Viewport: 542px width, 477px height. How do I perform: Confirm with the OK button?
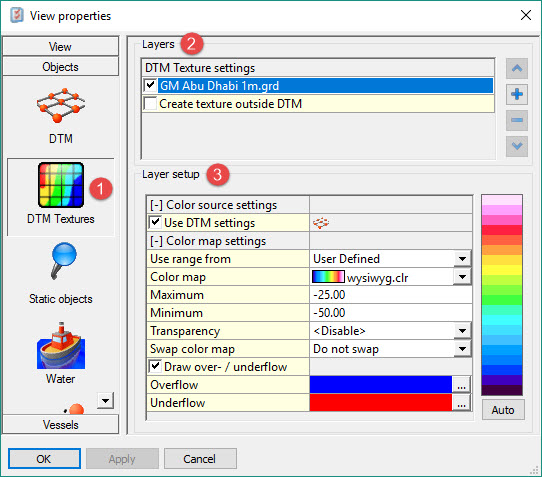tap(44, 459)
